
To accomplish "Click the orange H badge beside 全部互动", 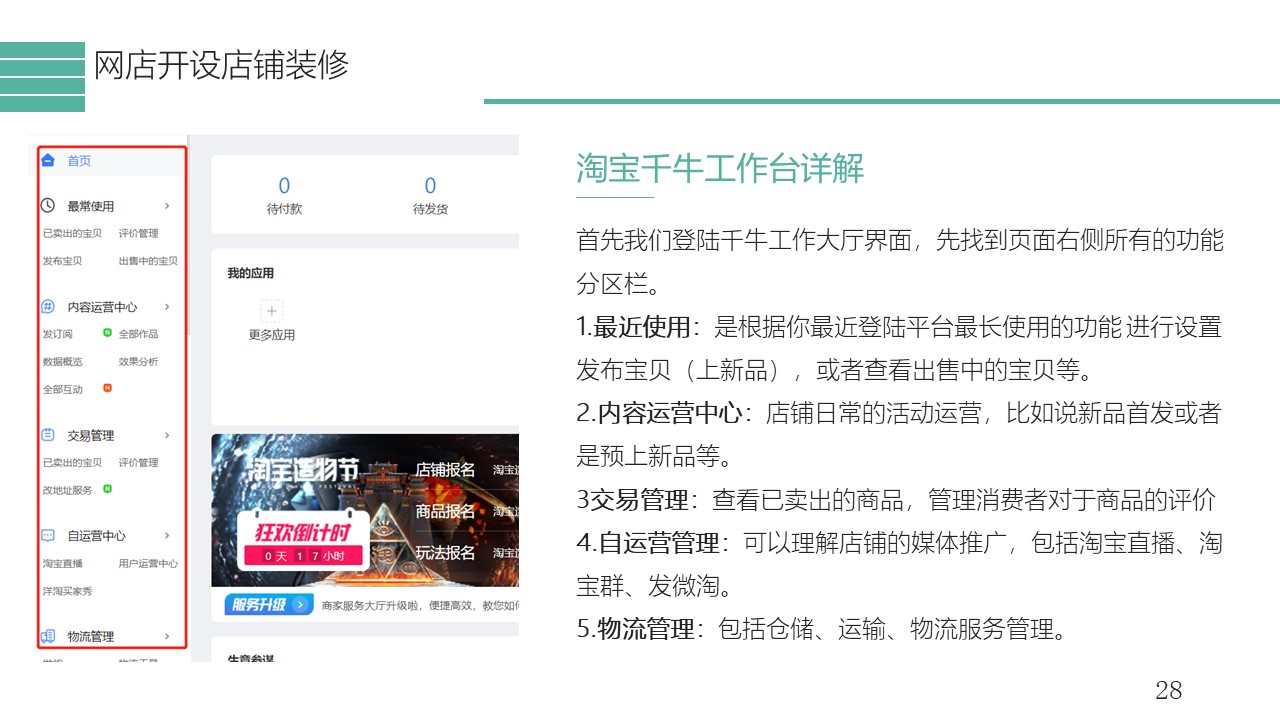I will coord(108,388).
